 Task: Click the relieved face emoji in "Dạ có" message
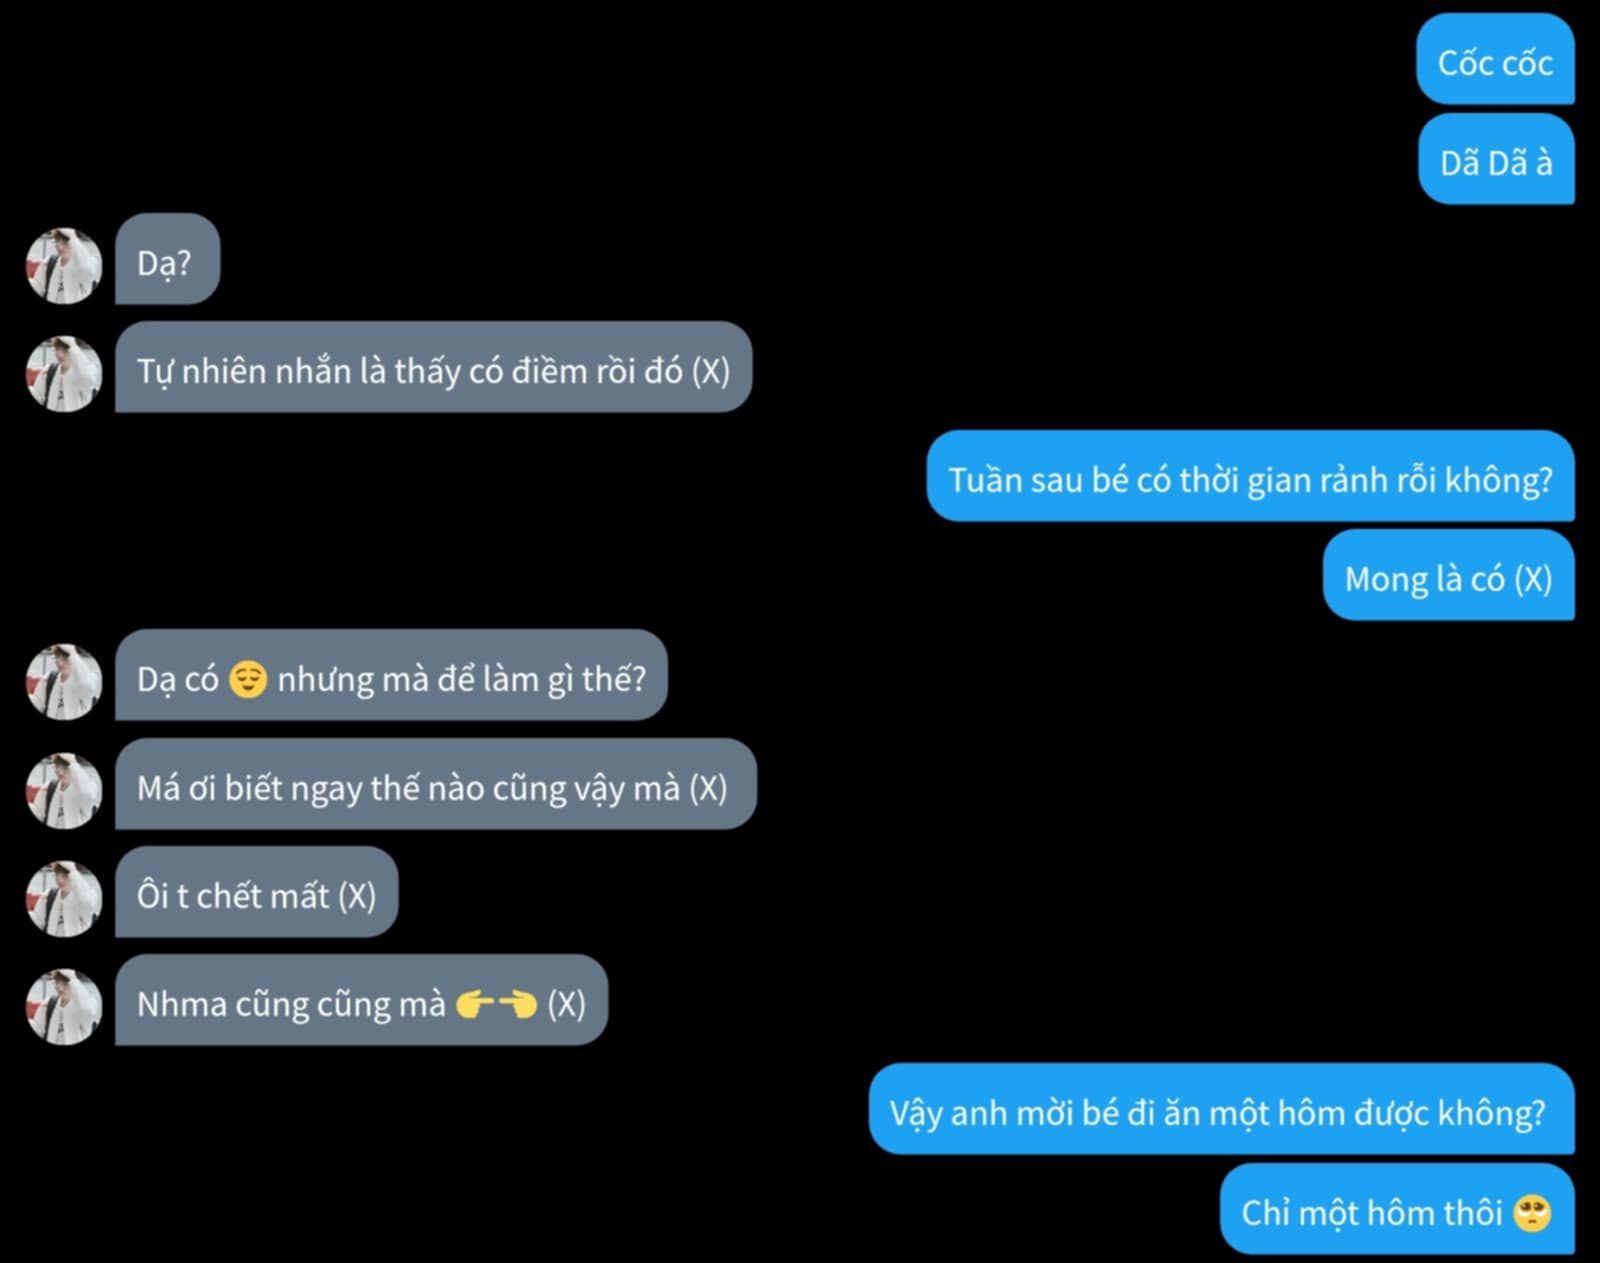point(248,679)
